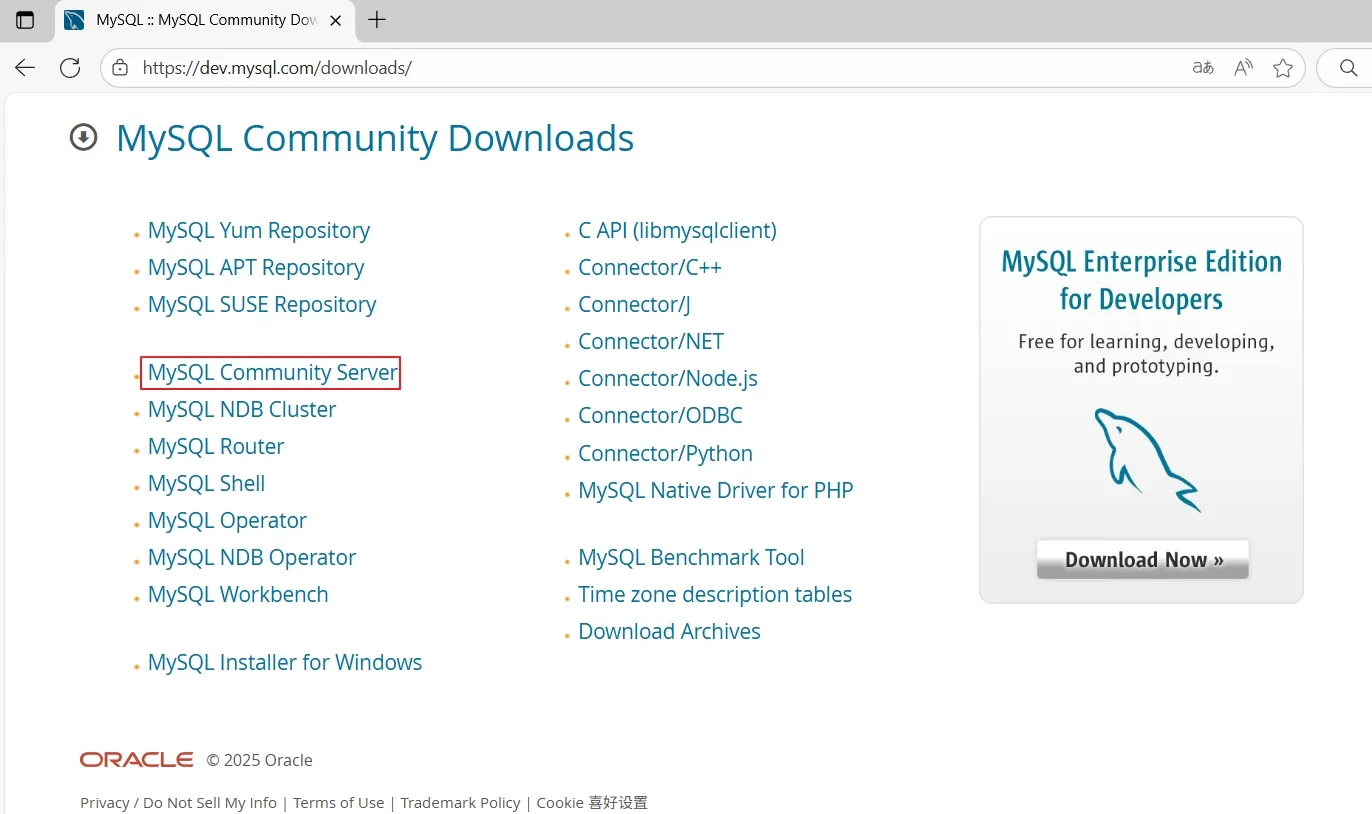View site information lock icon
This screenshot has width=1372, height=814.
click(x=121, y=68)
